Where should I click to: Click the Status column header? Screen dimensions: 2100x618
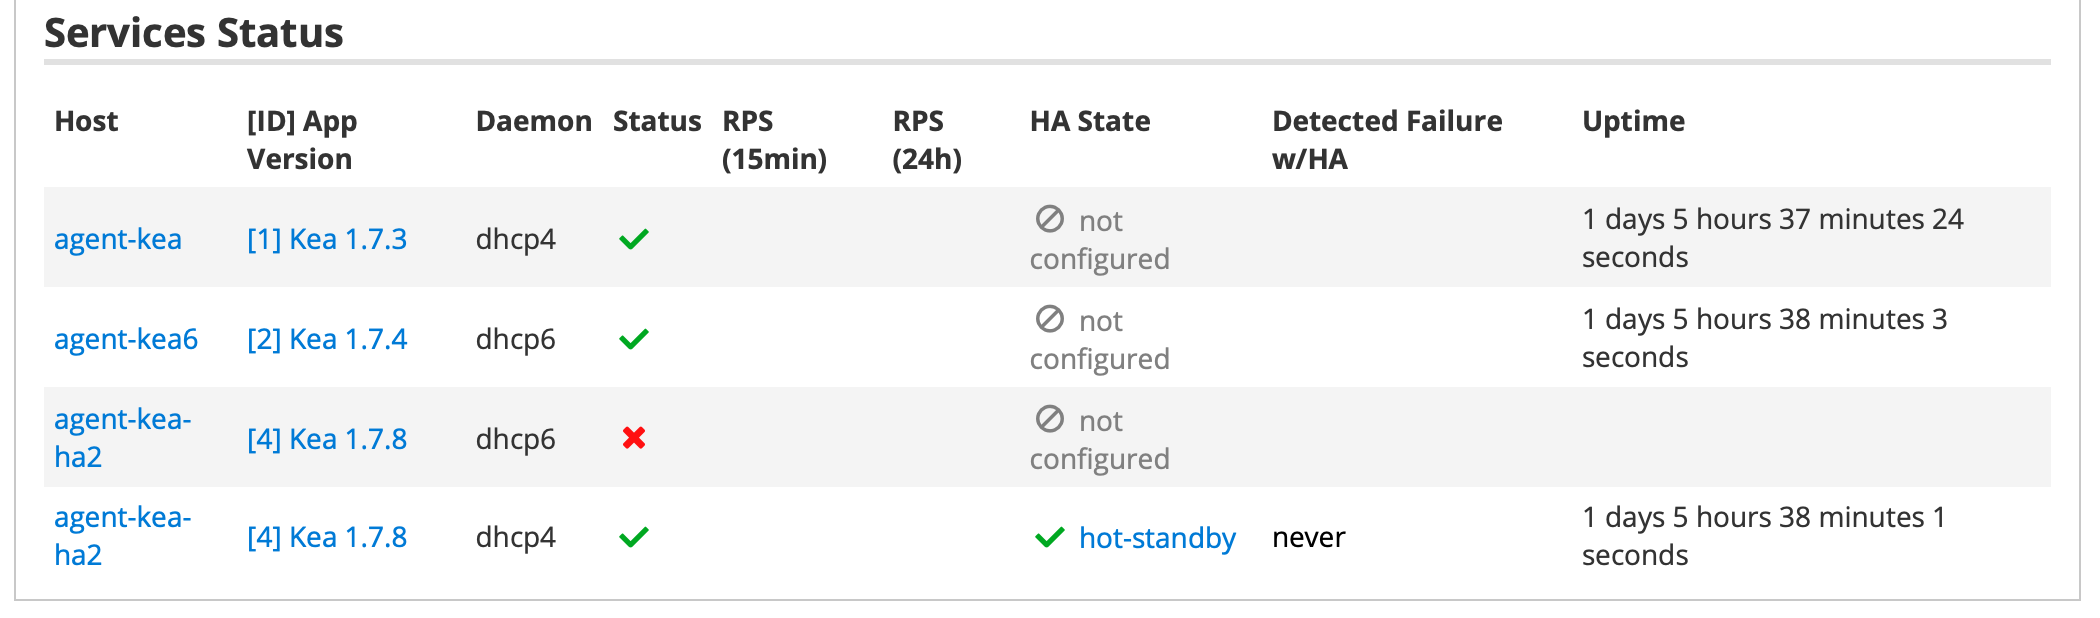(657, 121)
